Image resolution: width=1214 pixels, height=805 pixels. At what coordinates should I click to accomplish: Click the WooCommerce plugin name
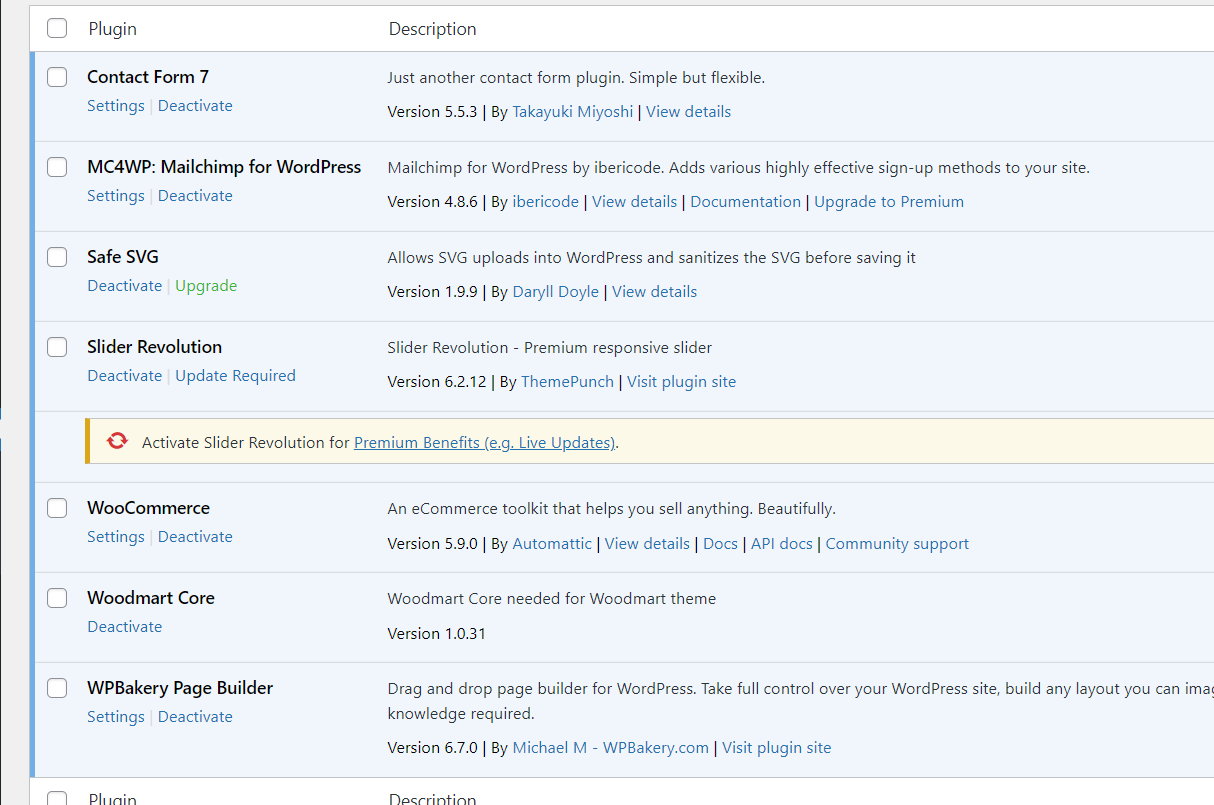(x=149, y=508)
